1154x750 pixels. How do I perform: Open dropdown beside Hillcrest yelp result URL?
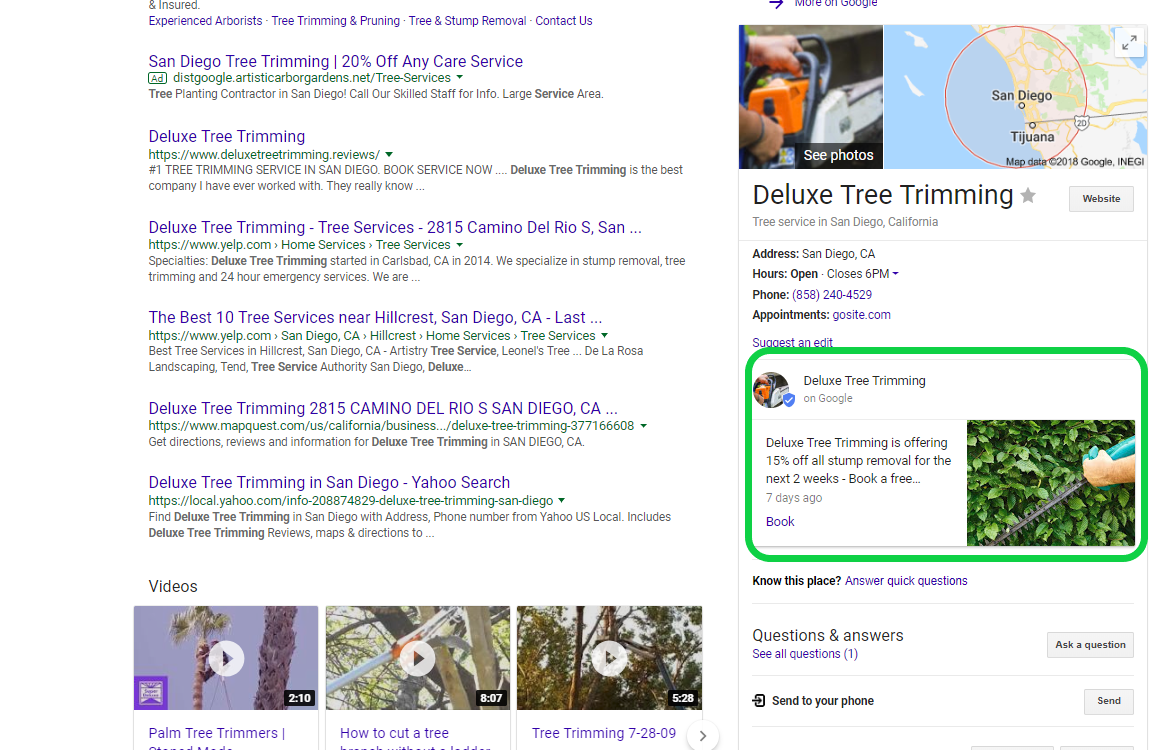[605, 336]
